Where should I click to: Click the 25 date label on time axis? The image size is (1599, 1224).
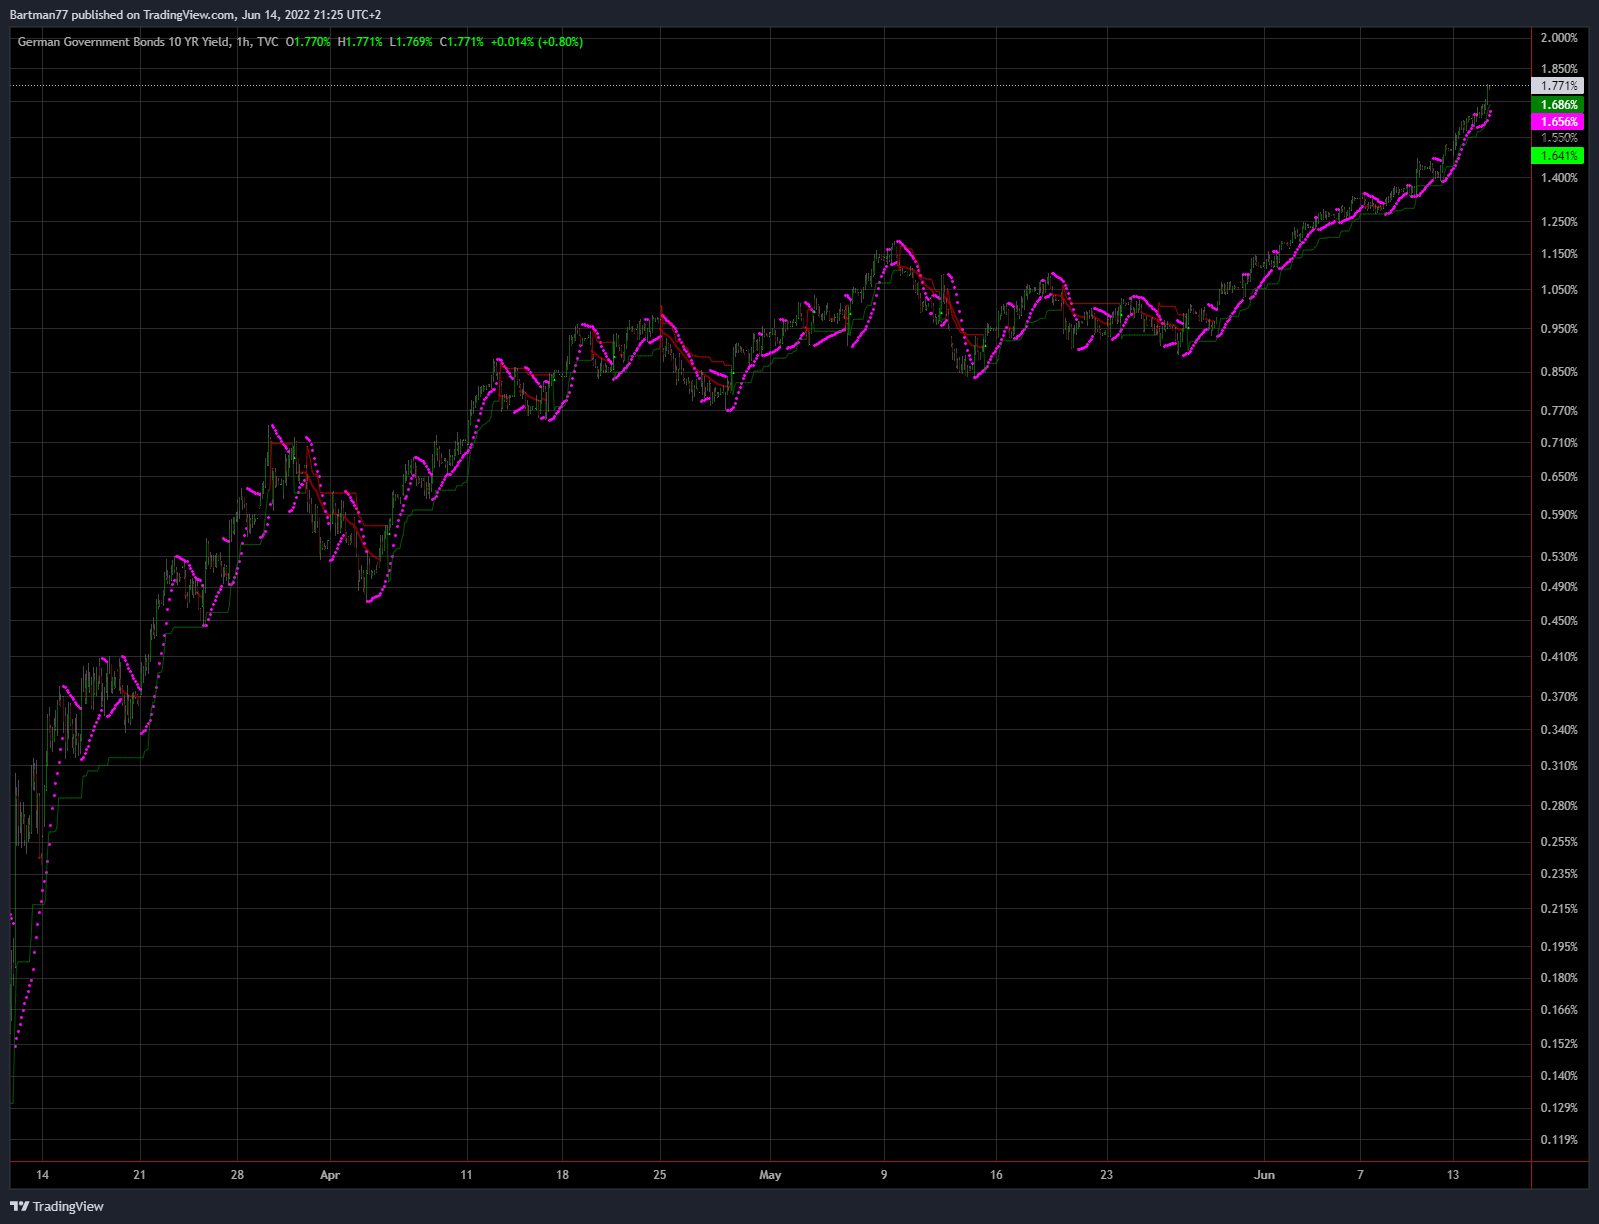(x=660, y=1175)
